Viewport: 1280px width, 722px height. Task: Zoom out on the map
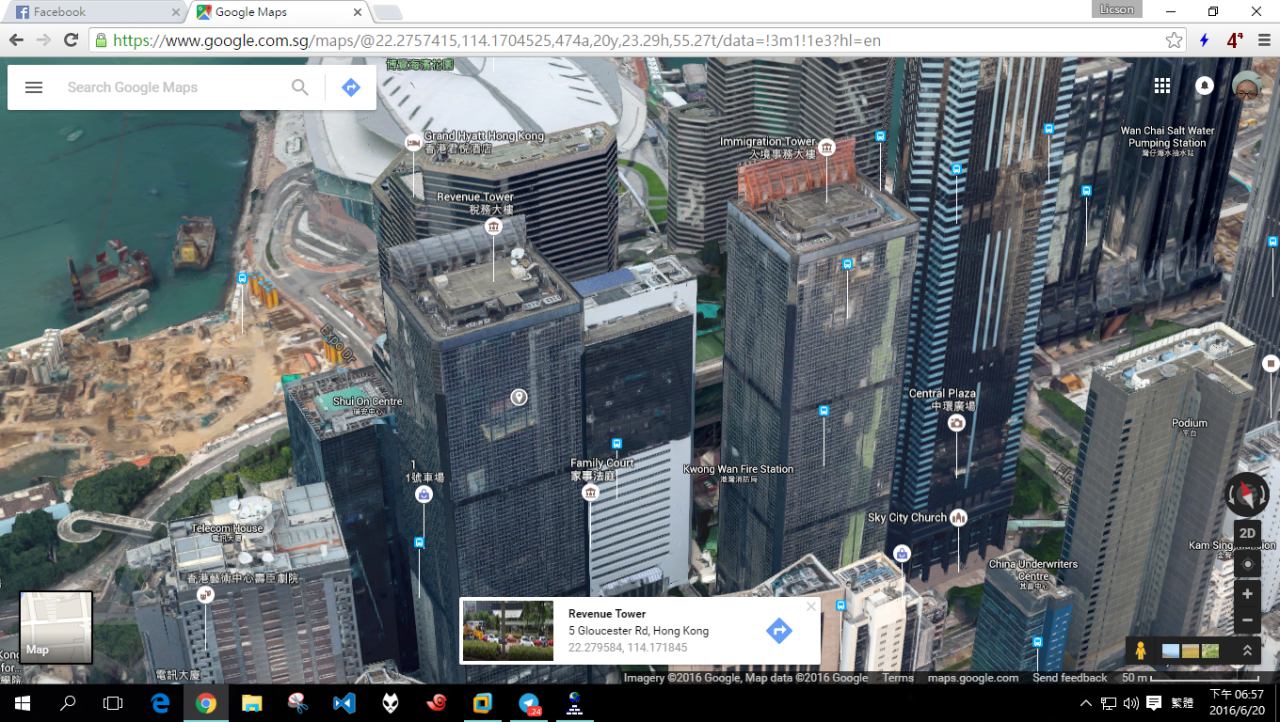(x=1247, y=620)
